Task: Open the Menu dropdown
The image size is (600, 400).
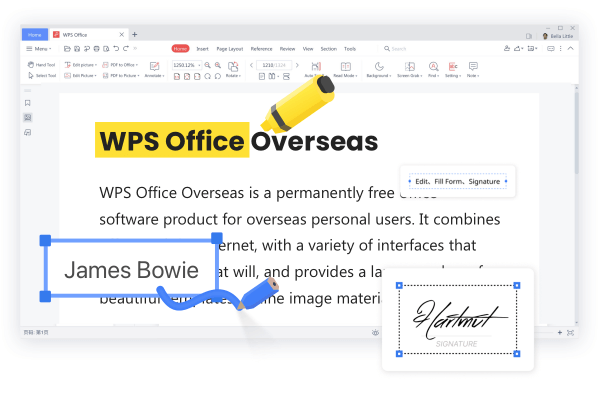Action: coord(39,49)
